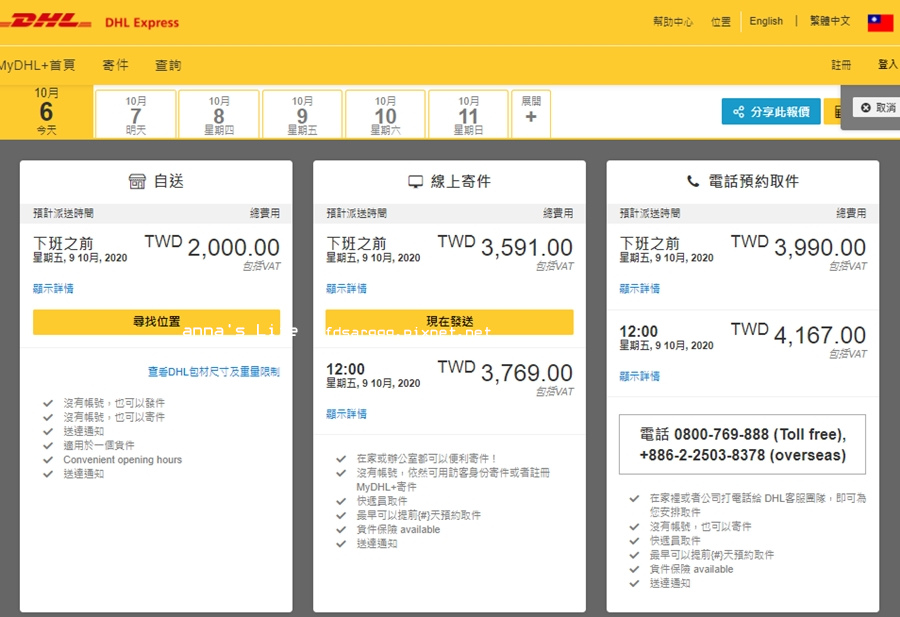Screen dimensions: 900x617
Task: Open the 寄件 menu
Action: [x=115, y=65]
